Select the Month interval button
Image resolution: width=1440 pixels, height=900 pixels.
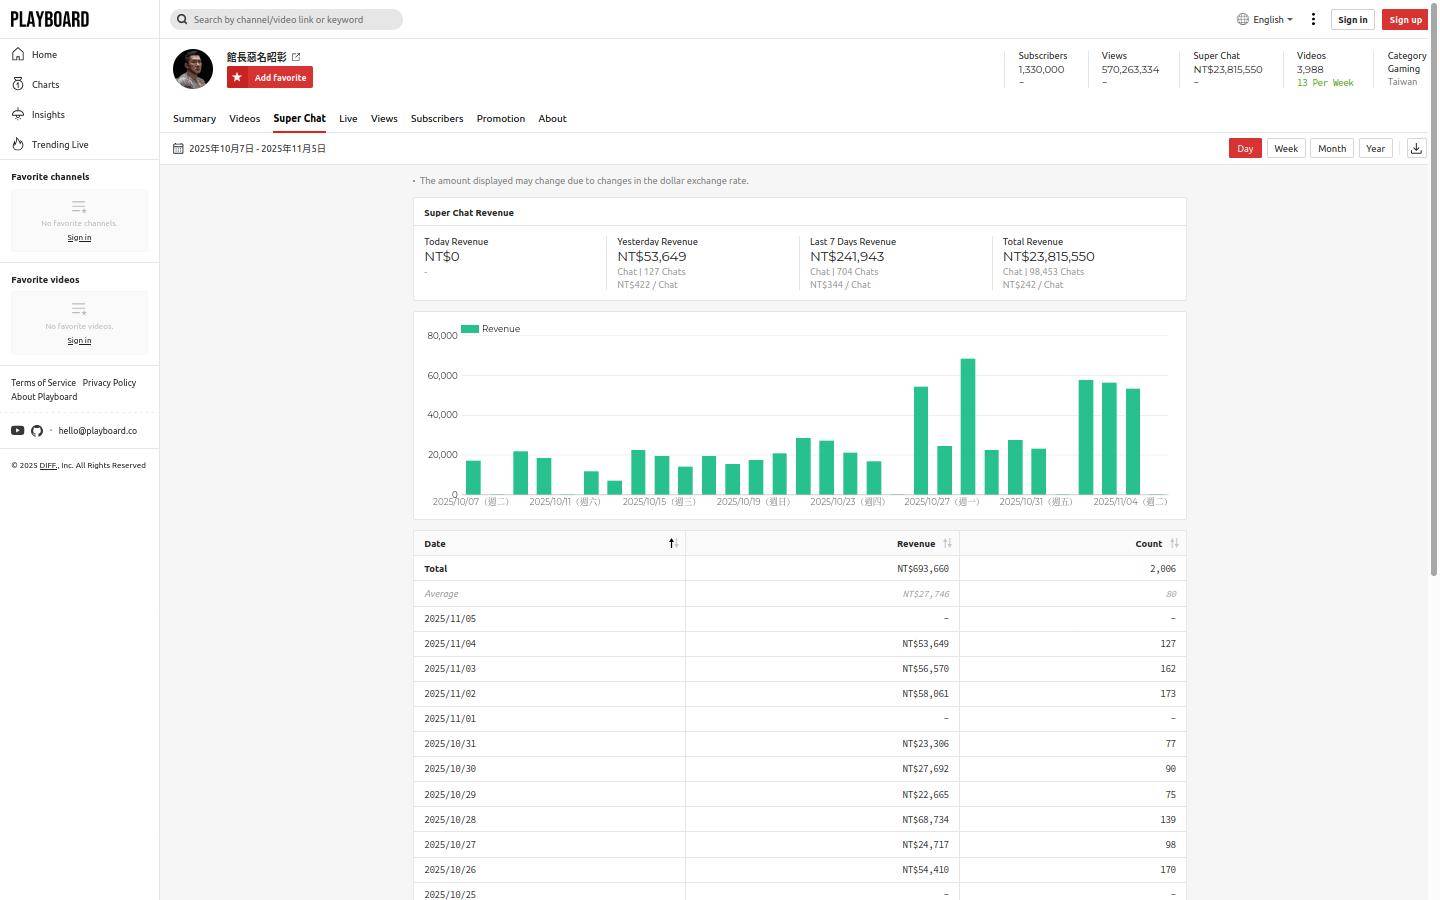click(1331, 148)
